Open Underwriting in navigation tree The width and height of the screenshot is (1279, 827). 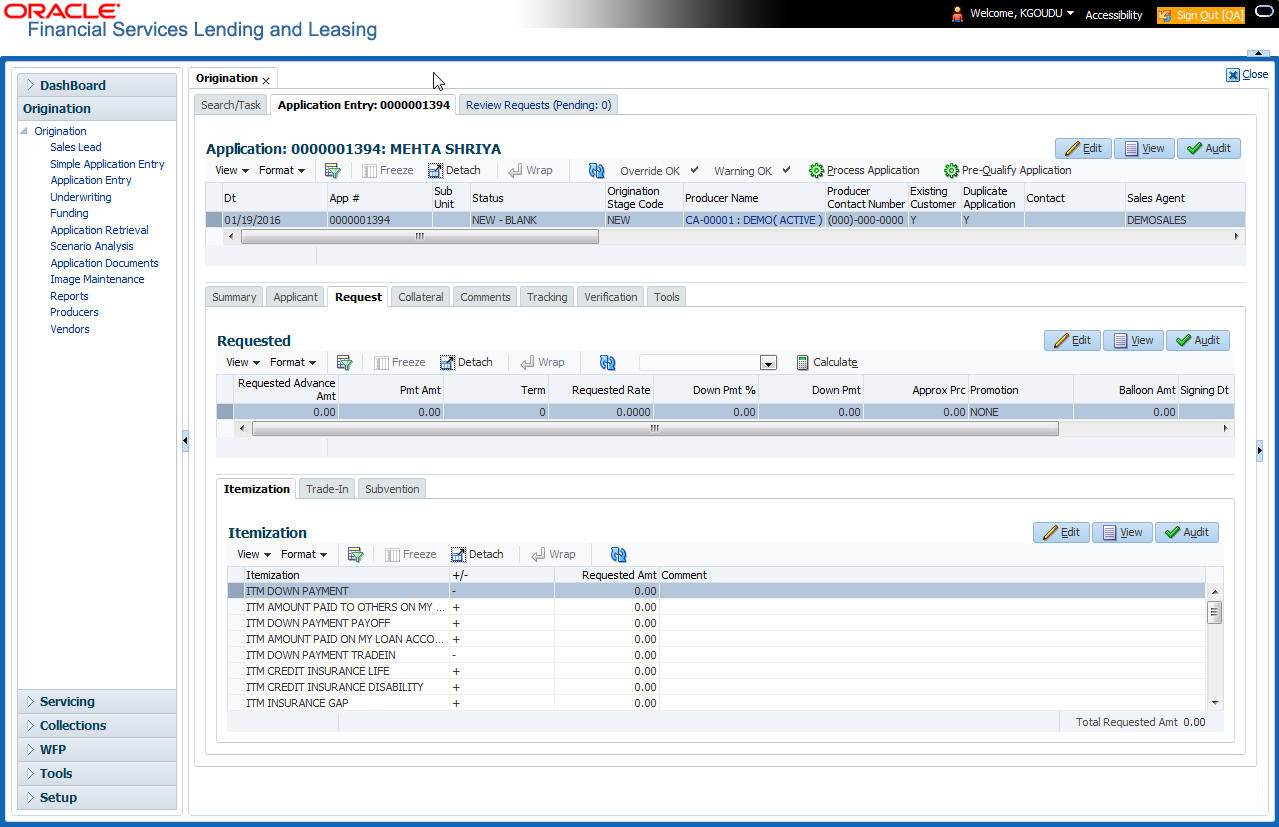(81, 197)
